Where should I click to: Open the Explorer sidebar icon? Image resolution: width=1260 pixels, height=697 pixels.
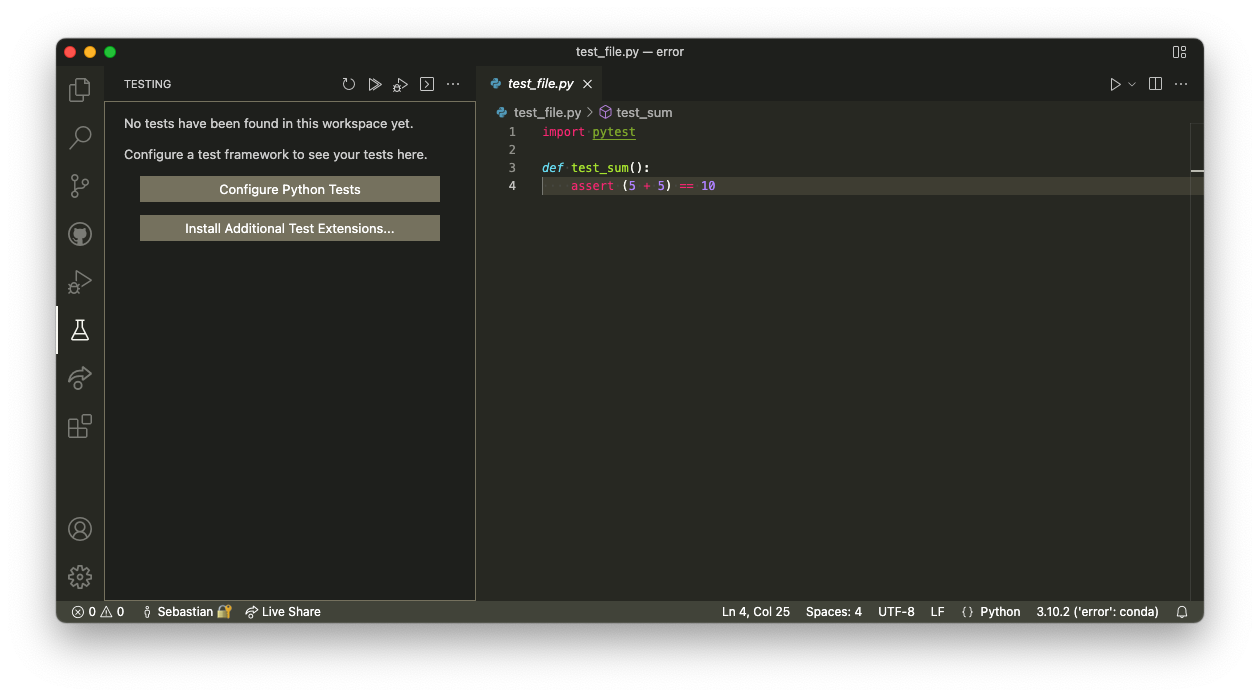(x=80, y=89)
